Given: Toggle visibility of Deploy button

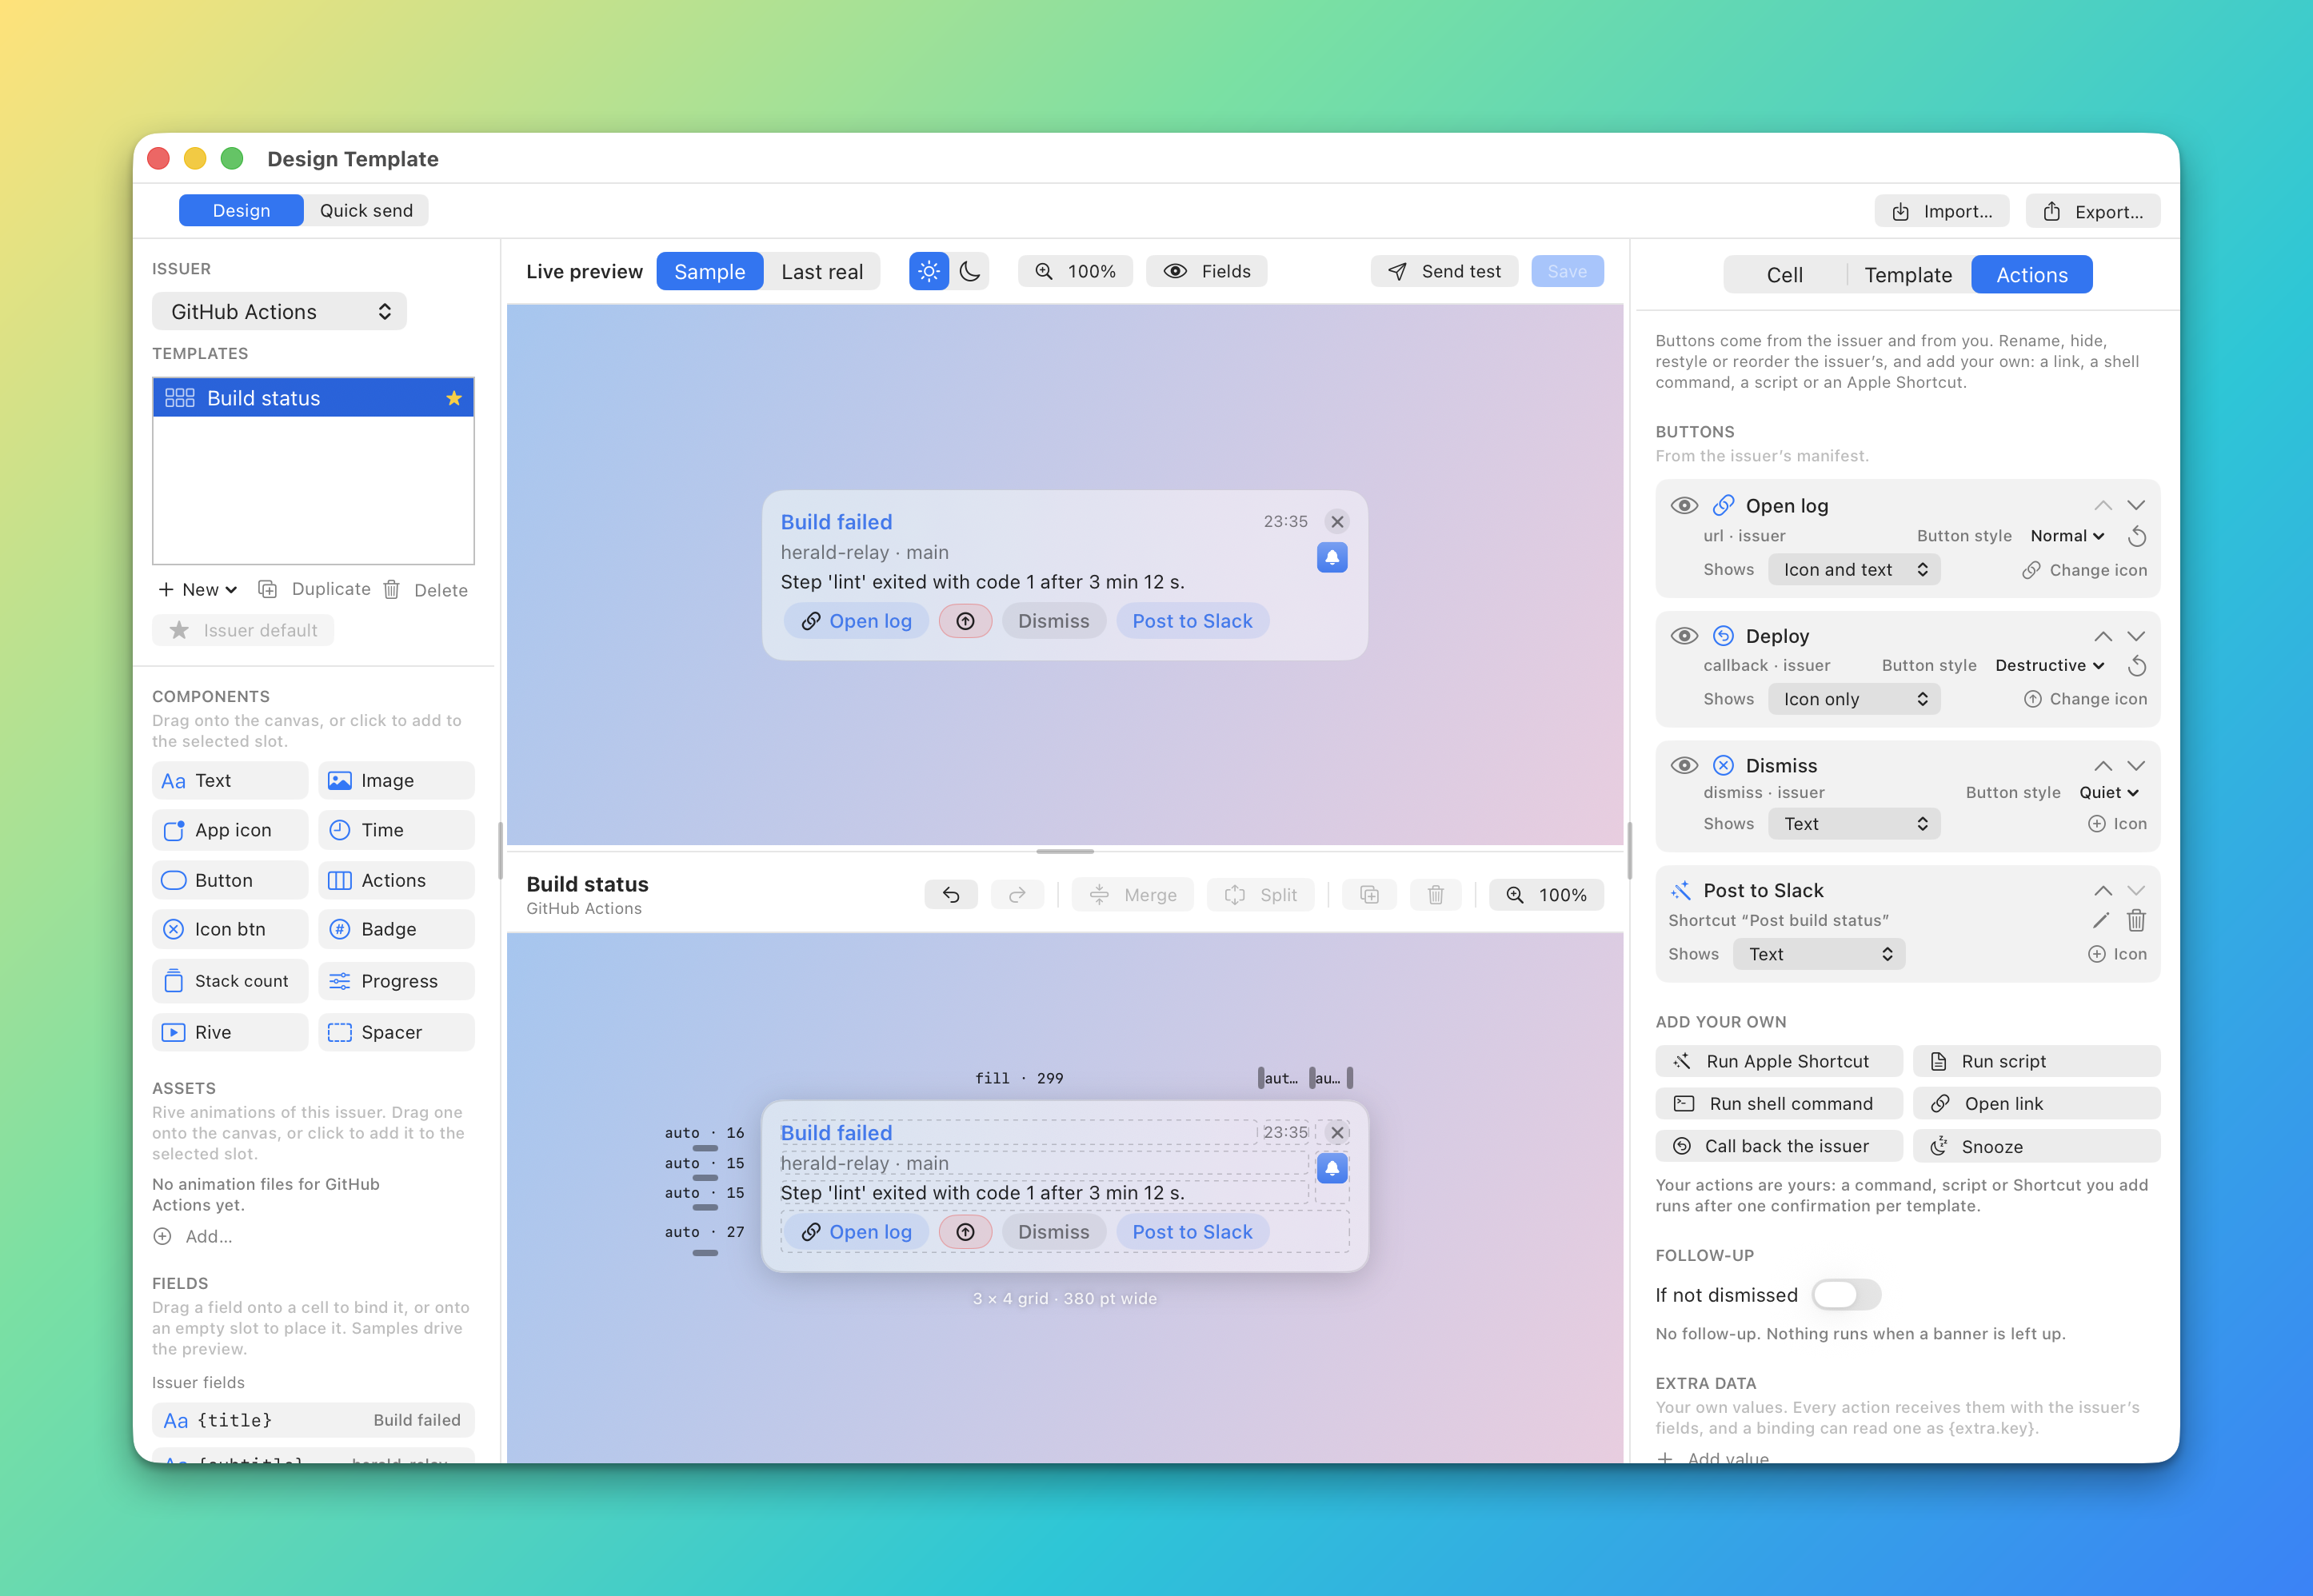Looking at the screenshot, I should point(1684,636).
